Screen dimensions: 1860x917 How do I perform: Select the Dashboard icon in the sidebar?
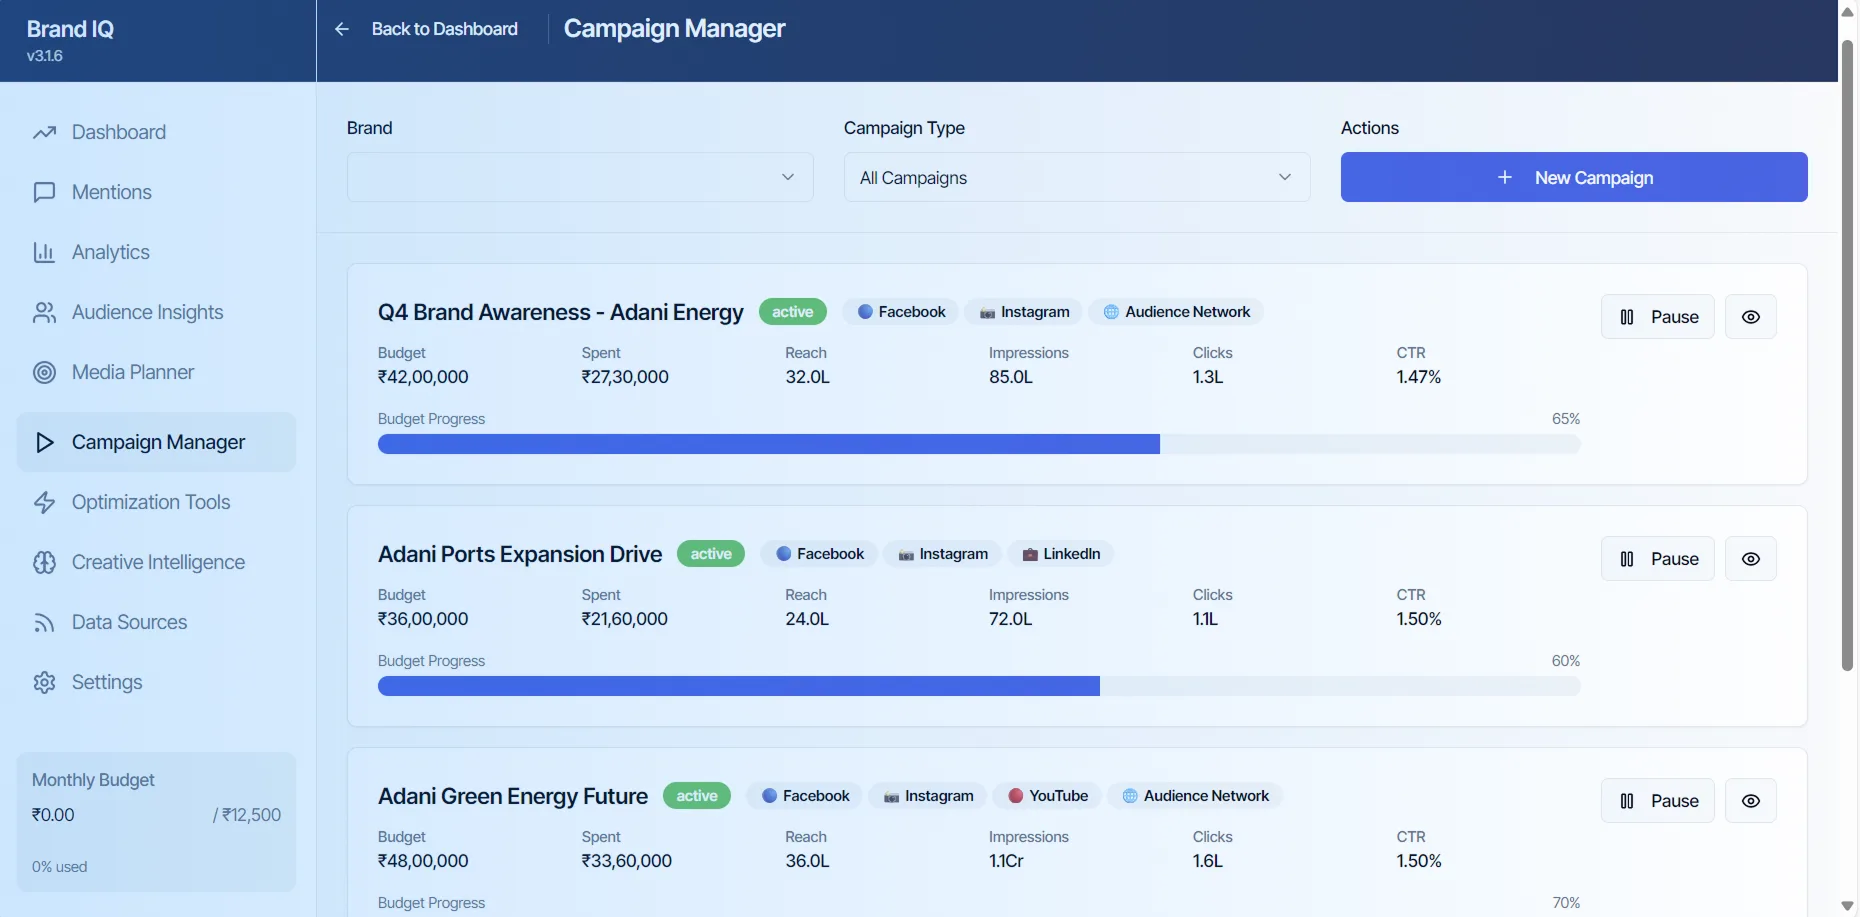(44, 132)
